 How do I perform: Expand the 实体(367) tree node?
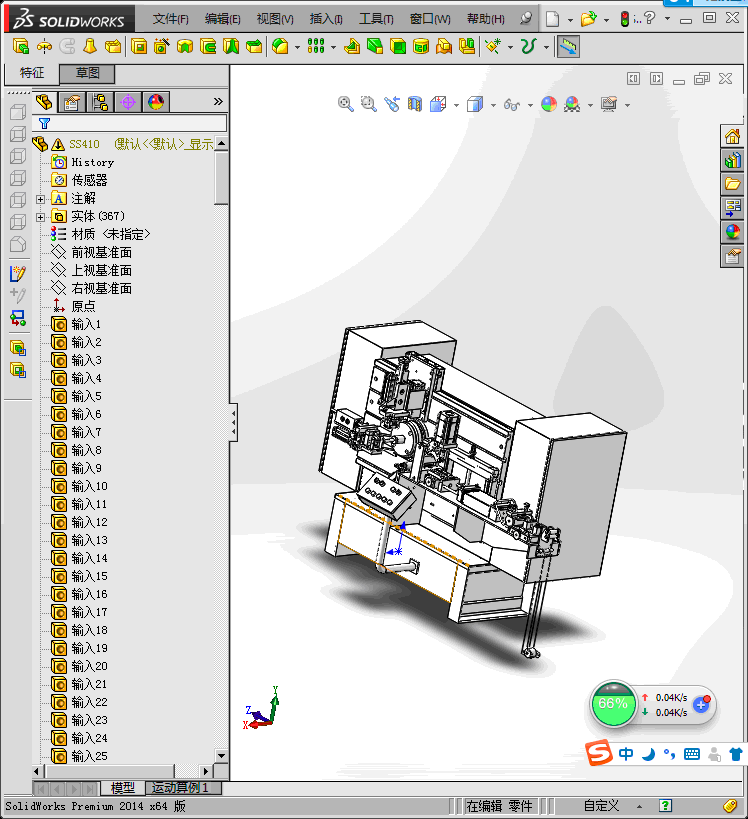[40, 217]
